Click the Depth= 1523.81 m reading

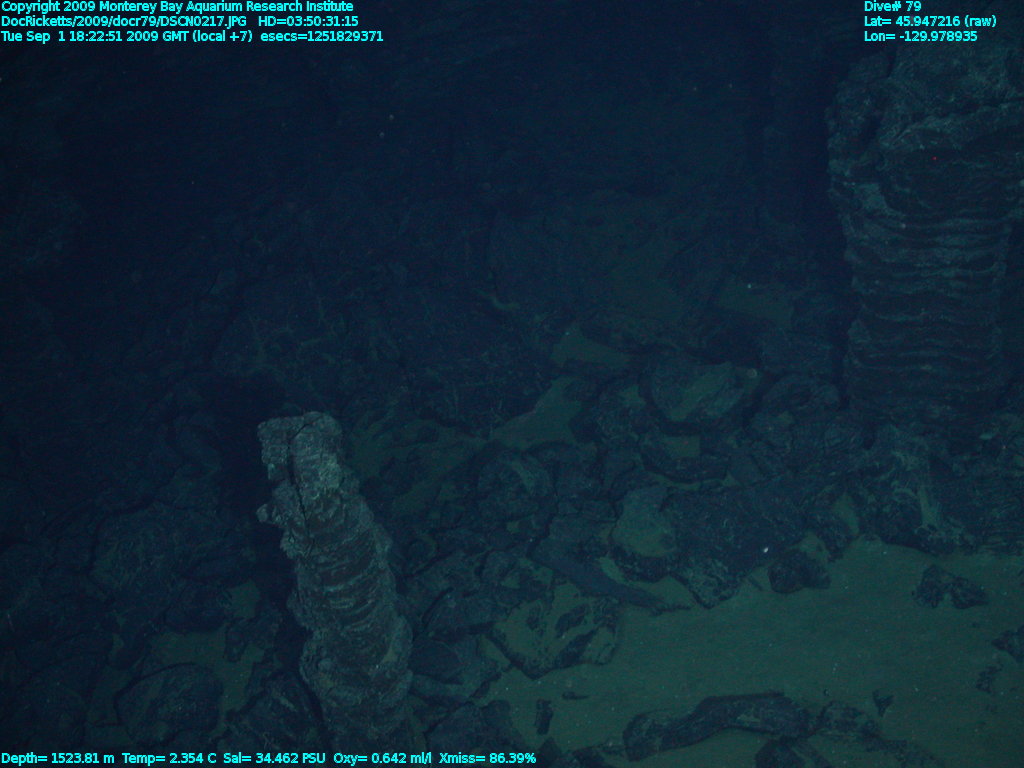pyautogui.click(x=57, y=758)
